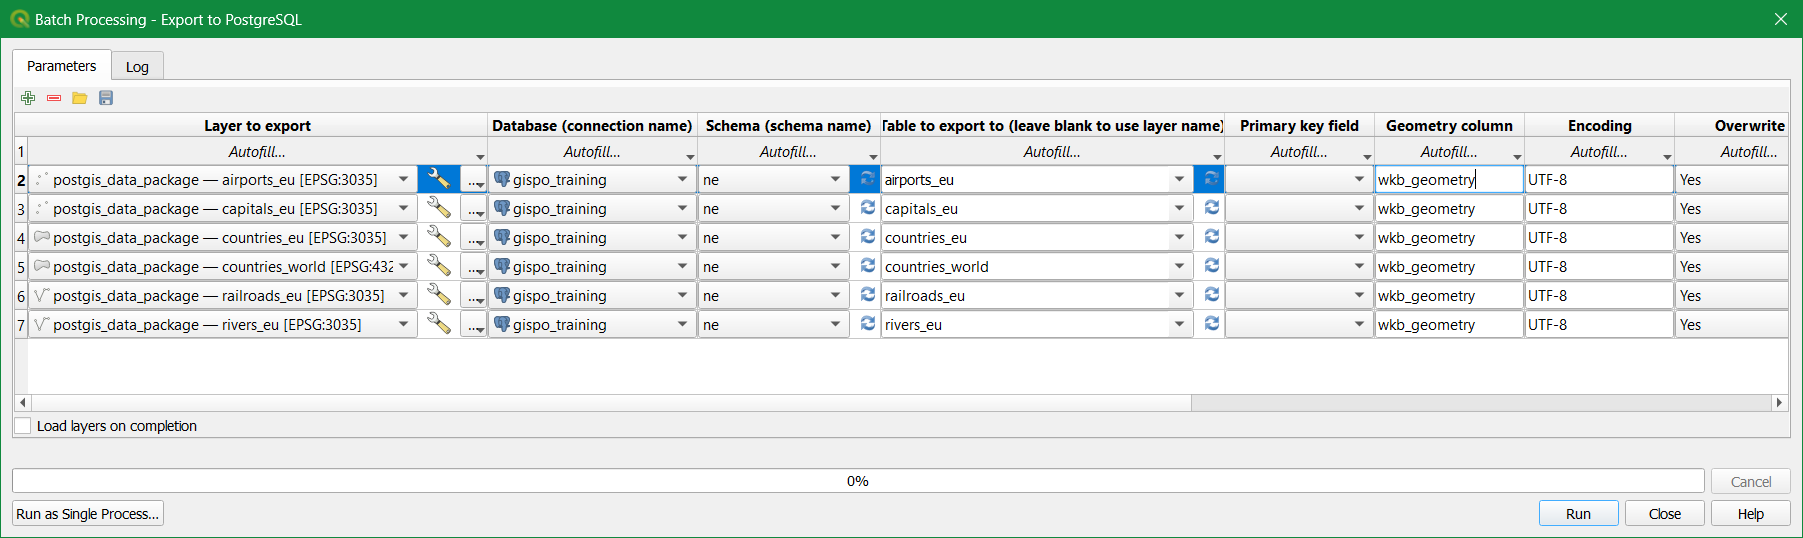Click the horizontal scrollbar right arrow
This screenshot has height=538, width=1803.
click(1778, 403)
